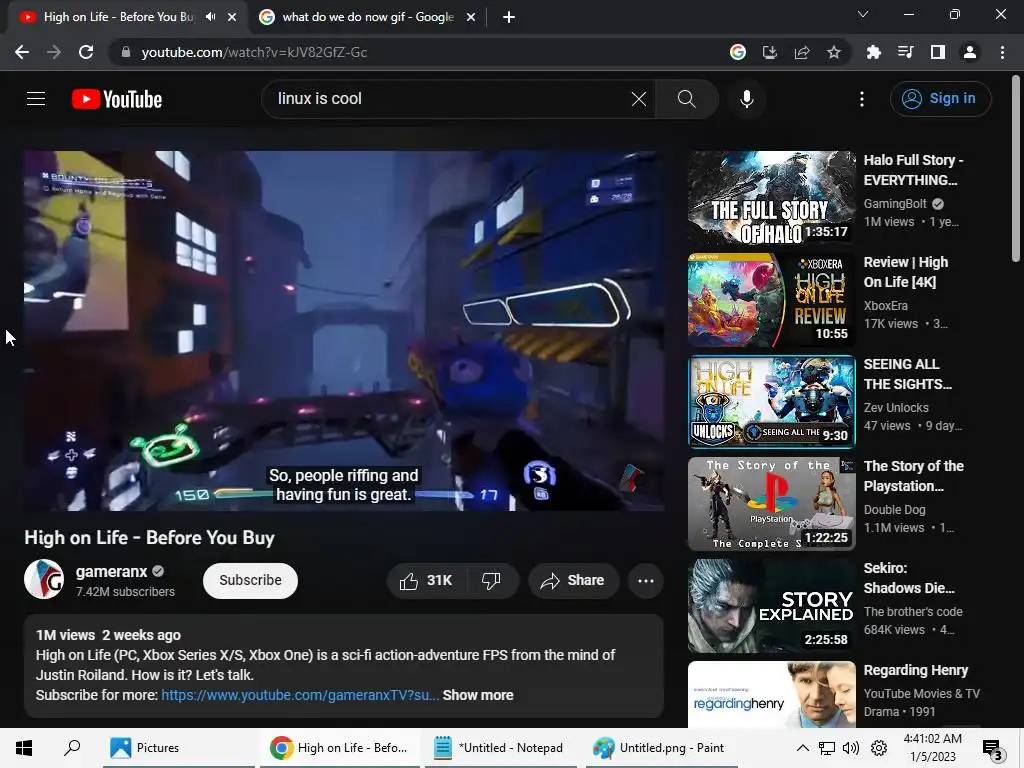Go to the YouTube home logo
This screenshot has height=768, width=1024.
click(117, 99)
